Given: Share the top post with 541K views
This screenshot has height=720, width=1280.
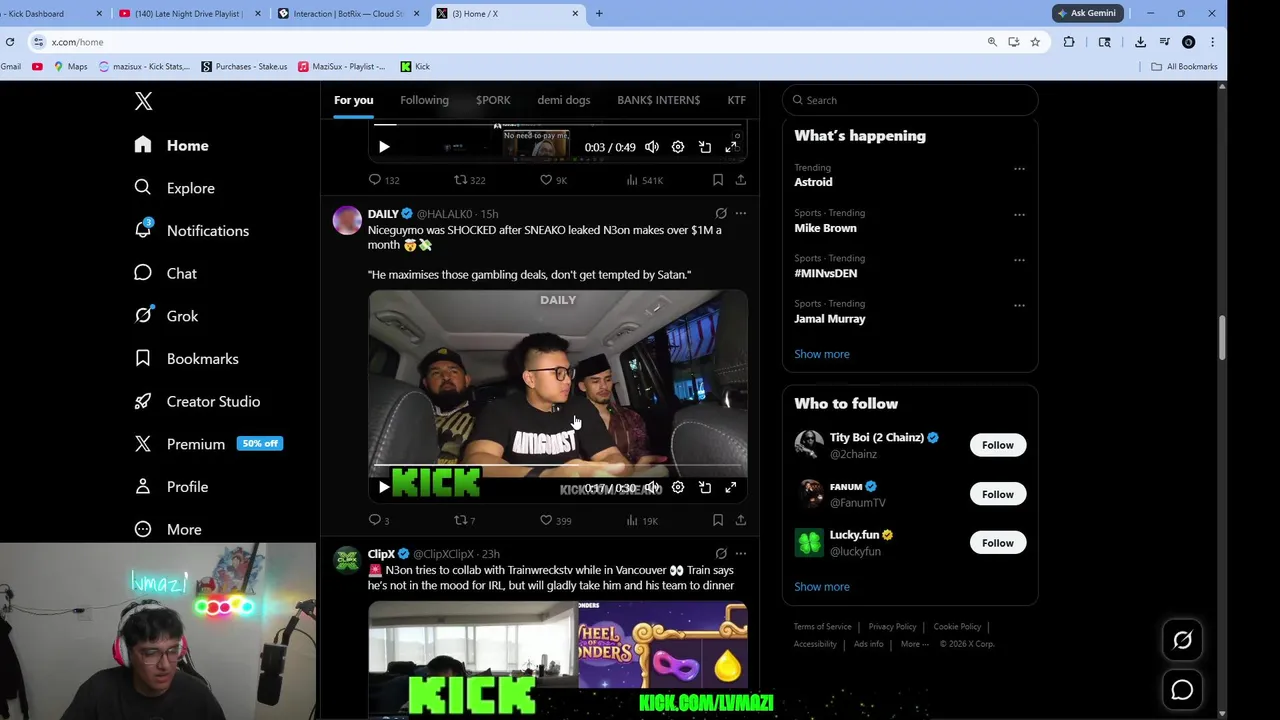Looking at the screenshot, I should click(x=741, y=180).
